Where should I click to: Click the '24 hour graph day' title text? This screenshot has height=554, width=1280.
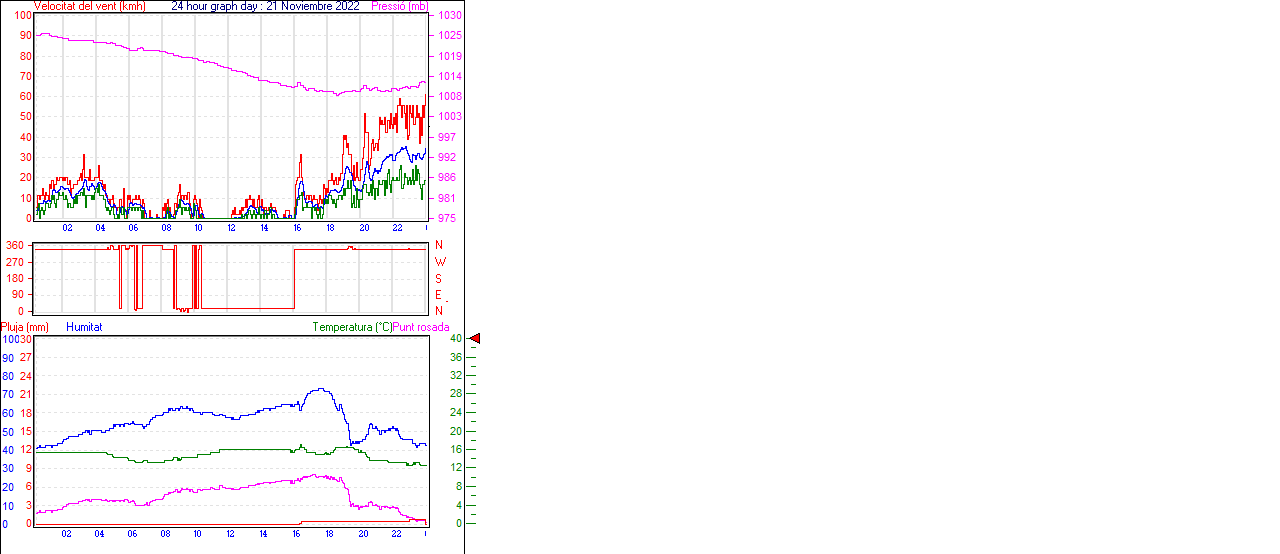coord(265,6)
